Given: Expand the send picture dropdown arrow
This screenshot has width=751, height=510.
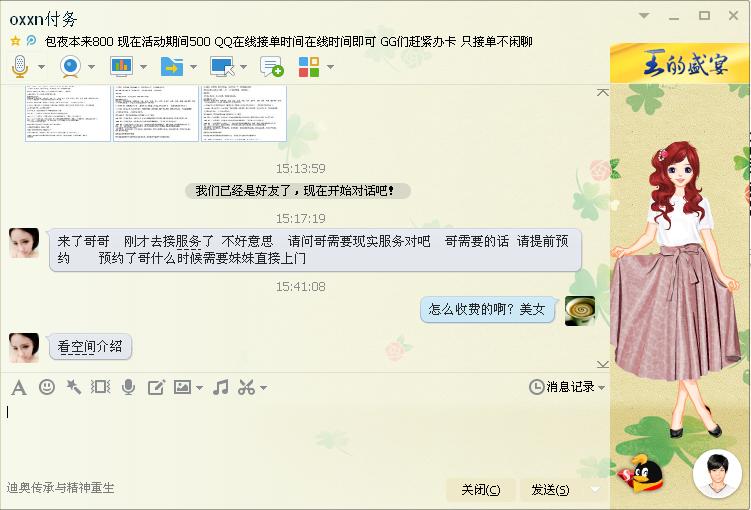Looking at the screenshot, I should 199,387.
